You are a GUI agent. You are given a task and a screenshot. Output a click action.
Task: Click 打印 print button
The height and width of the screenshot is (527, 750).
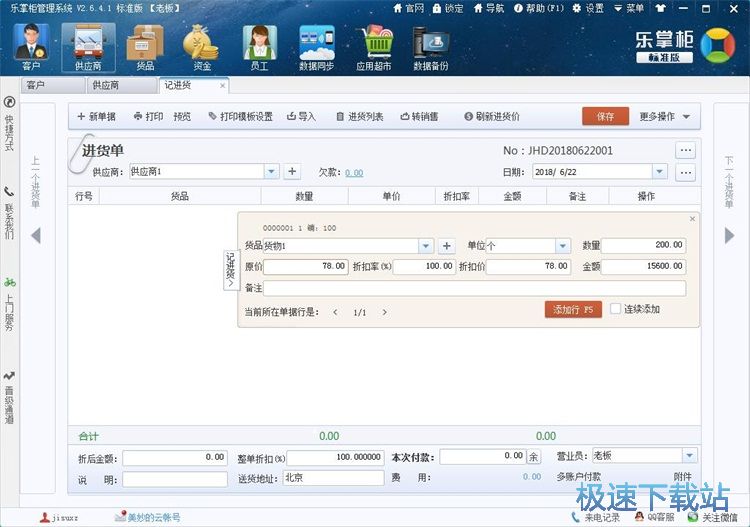(148, 116)
